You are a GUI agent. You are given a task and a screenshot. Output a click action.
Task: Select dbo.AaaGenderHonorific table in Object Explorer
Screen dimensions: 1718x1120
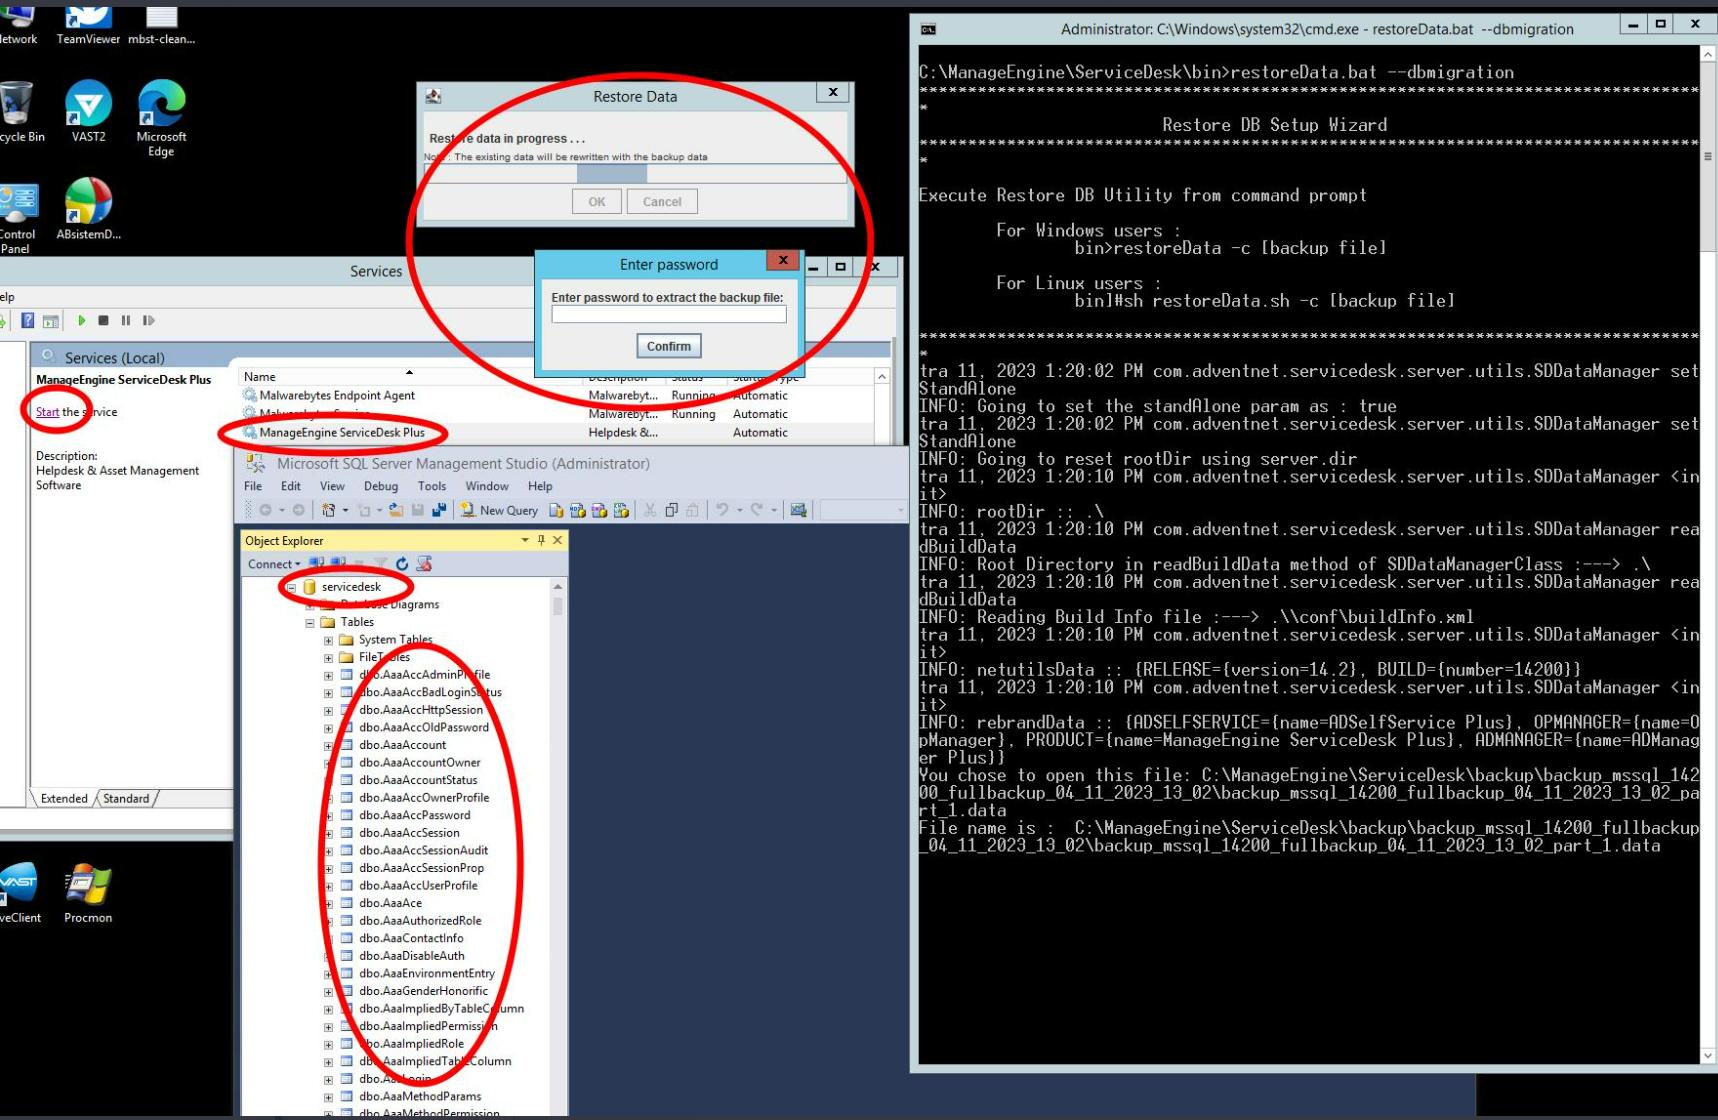[x=424, y=991]
